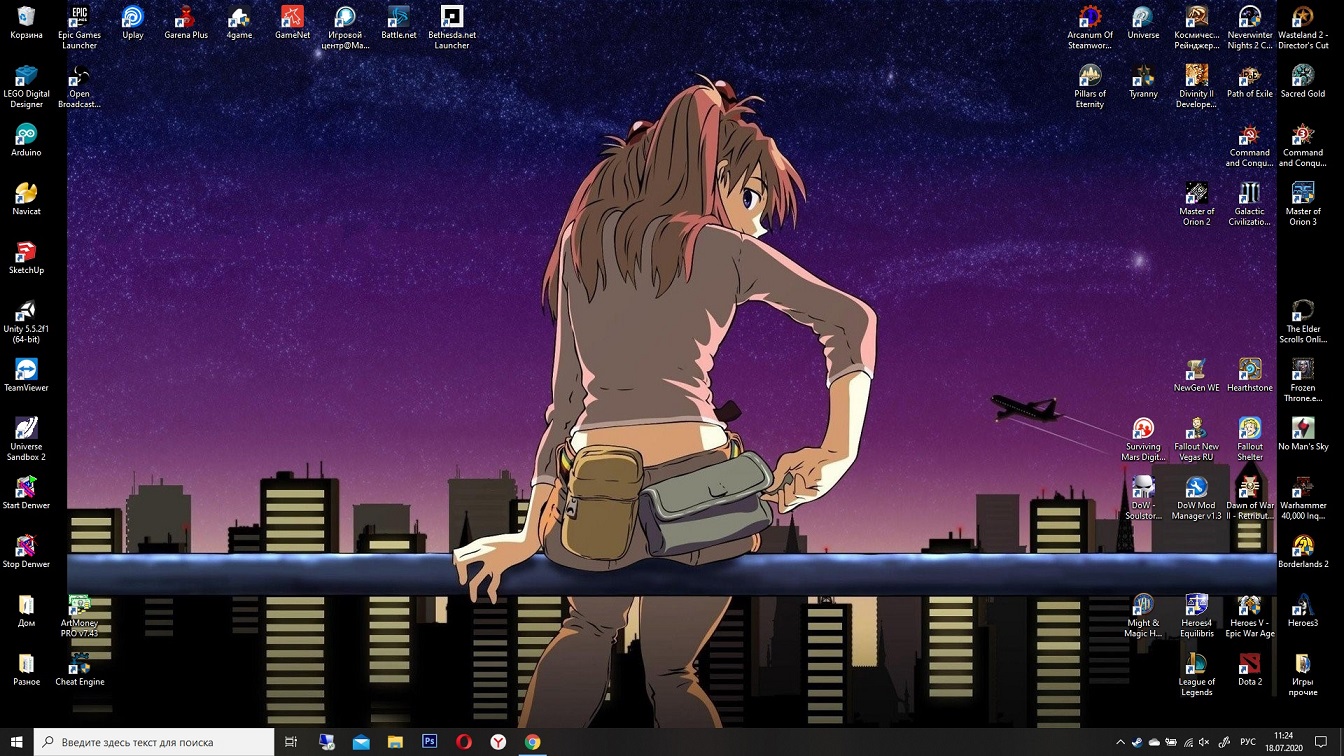Open the Action Center notifications panel
Viewport: 1344px width, 756px height.
point(1322,742)
